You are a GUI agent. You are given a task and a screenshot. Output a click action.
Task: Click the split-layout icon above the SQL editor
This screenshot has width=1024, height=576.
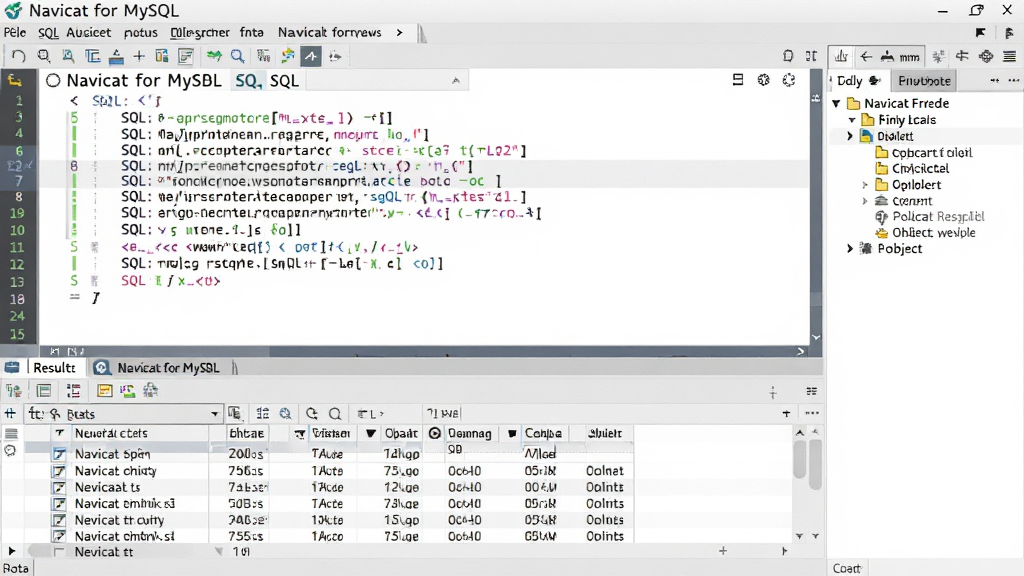click(x=738, y=80)
